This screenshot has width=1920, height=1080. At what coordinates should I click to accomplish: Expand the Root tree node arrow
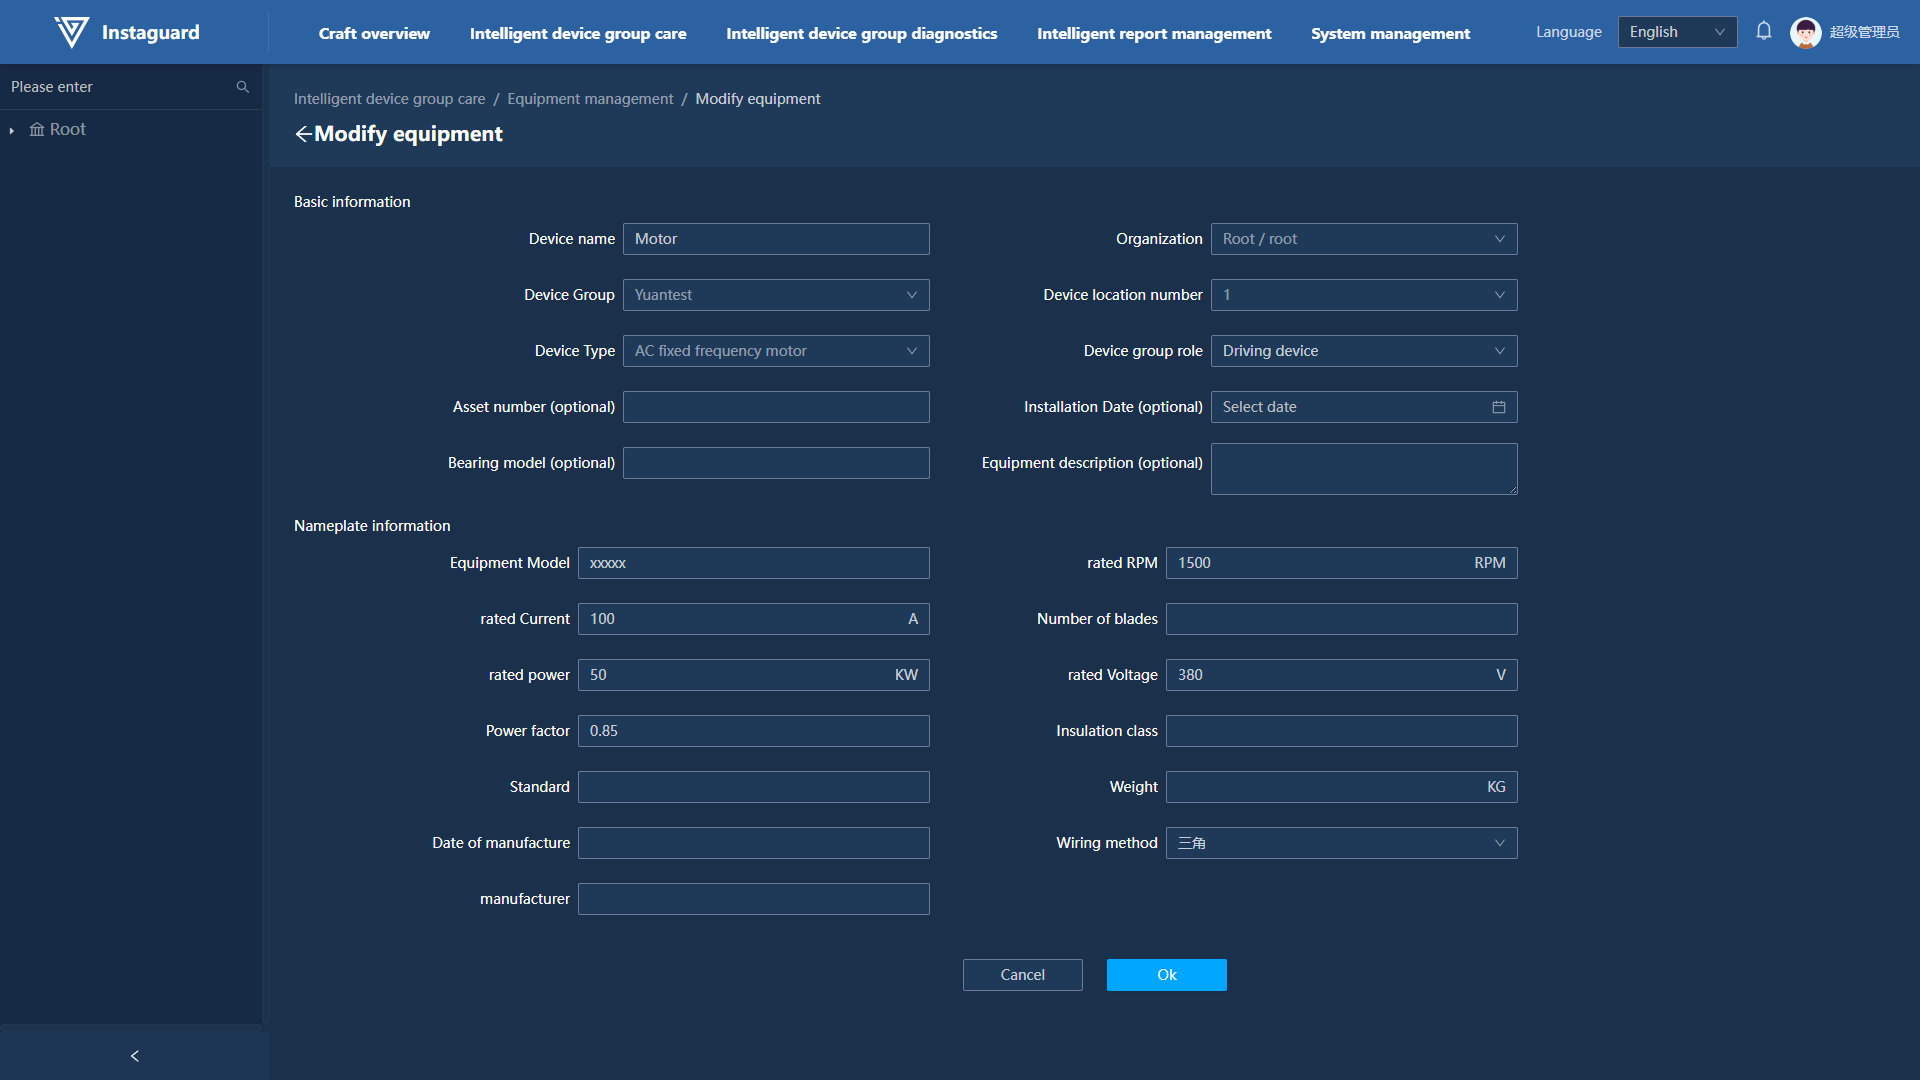coord(11,130)
